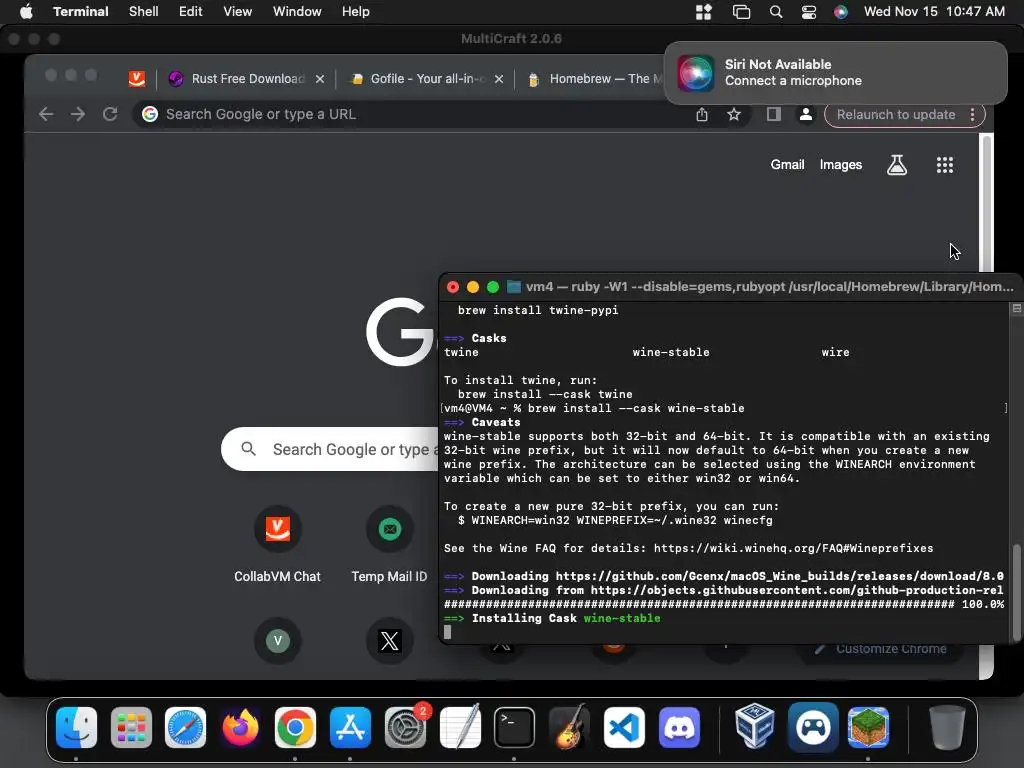Launch Firefox from the Dock

(240, 727)
